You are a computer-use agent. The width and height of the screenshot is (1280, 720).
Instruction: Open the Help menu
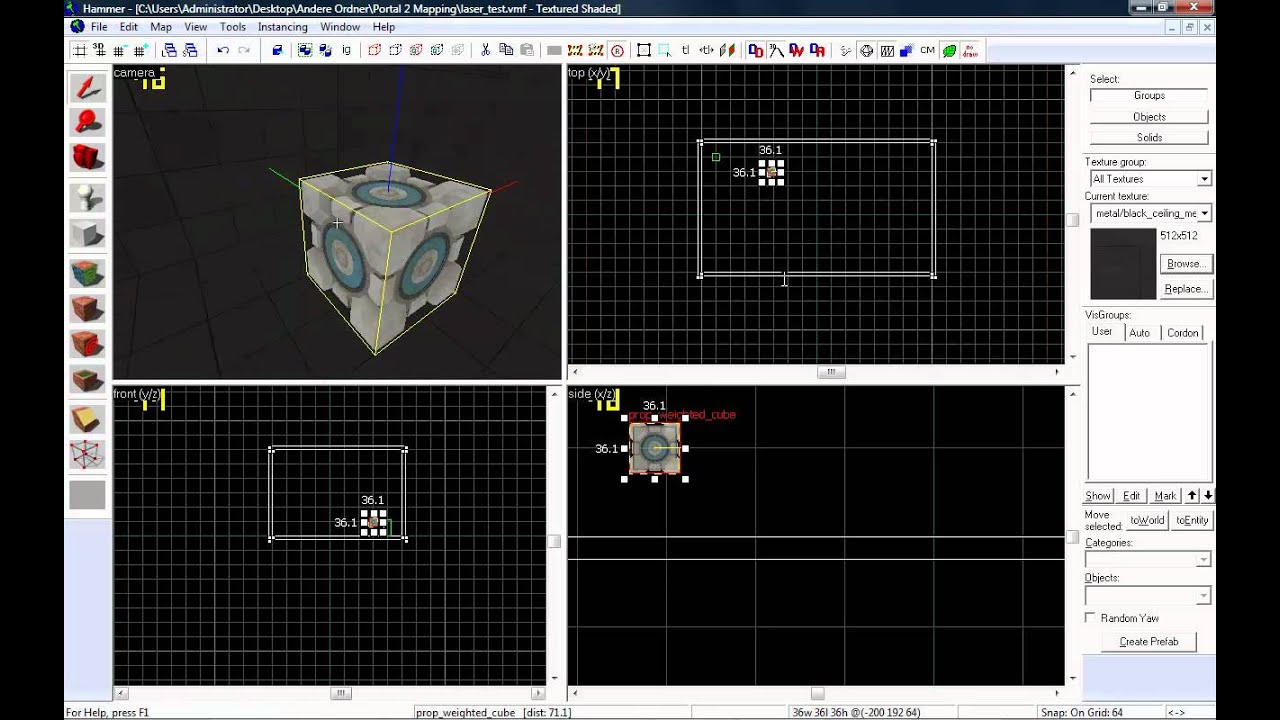pyautogui.click(x=384, y=27)
